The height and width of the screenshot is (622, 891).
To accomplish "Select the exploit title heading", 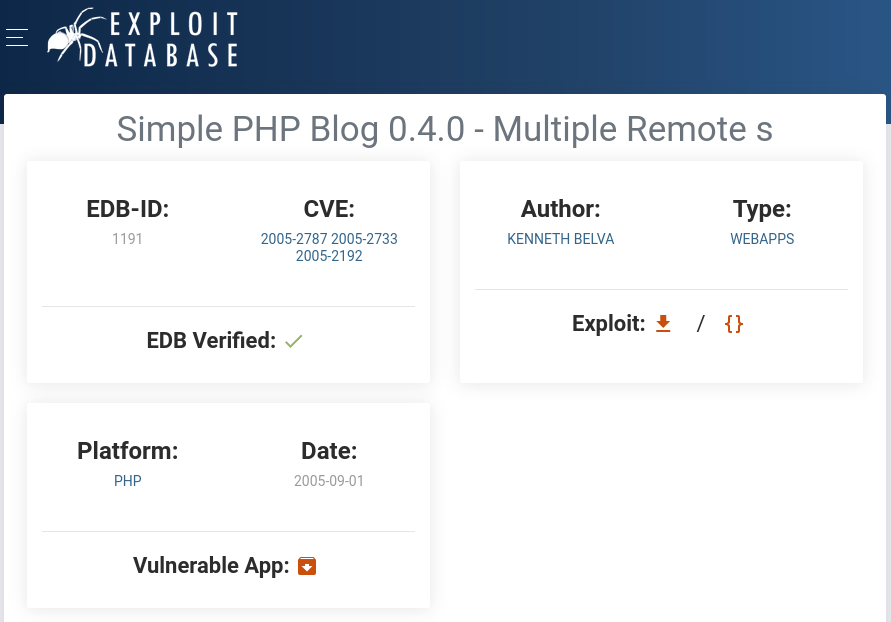I will [x=445, y=129].
